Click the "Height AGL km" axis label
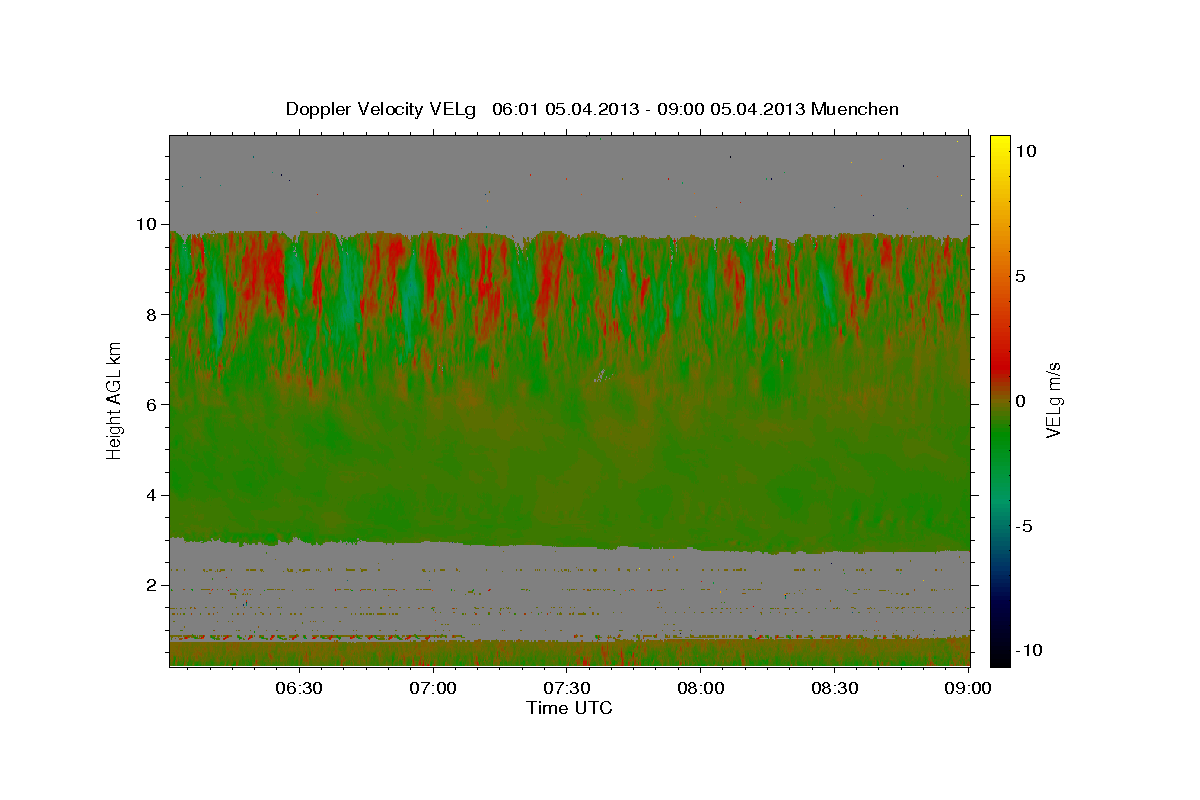This screenshot has width=1200, height=800. pyautogui.click(x=115, y=400)
